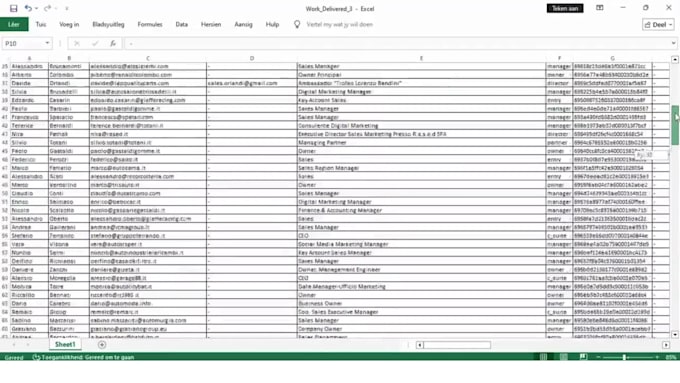Select the Business Owner cell
680x383 pixels.
[x=421, y=304]
